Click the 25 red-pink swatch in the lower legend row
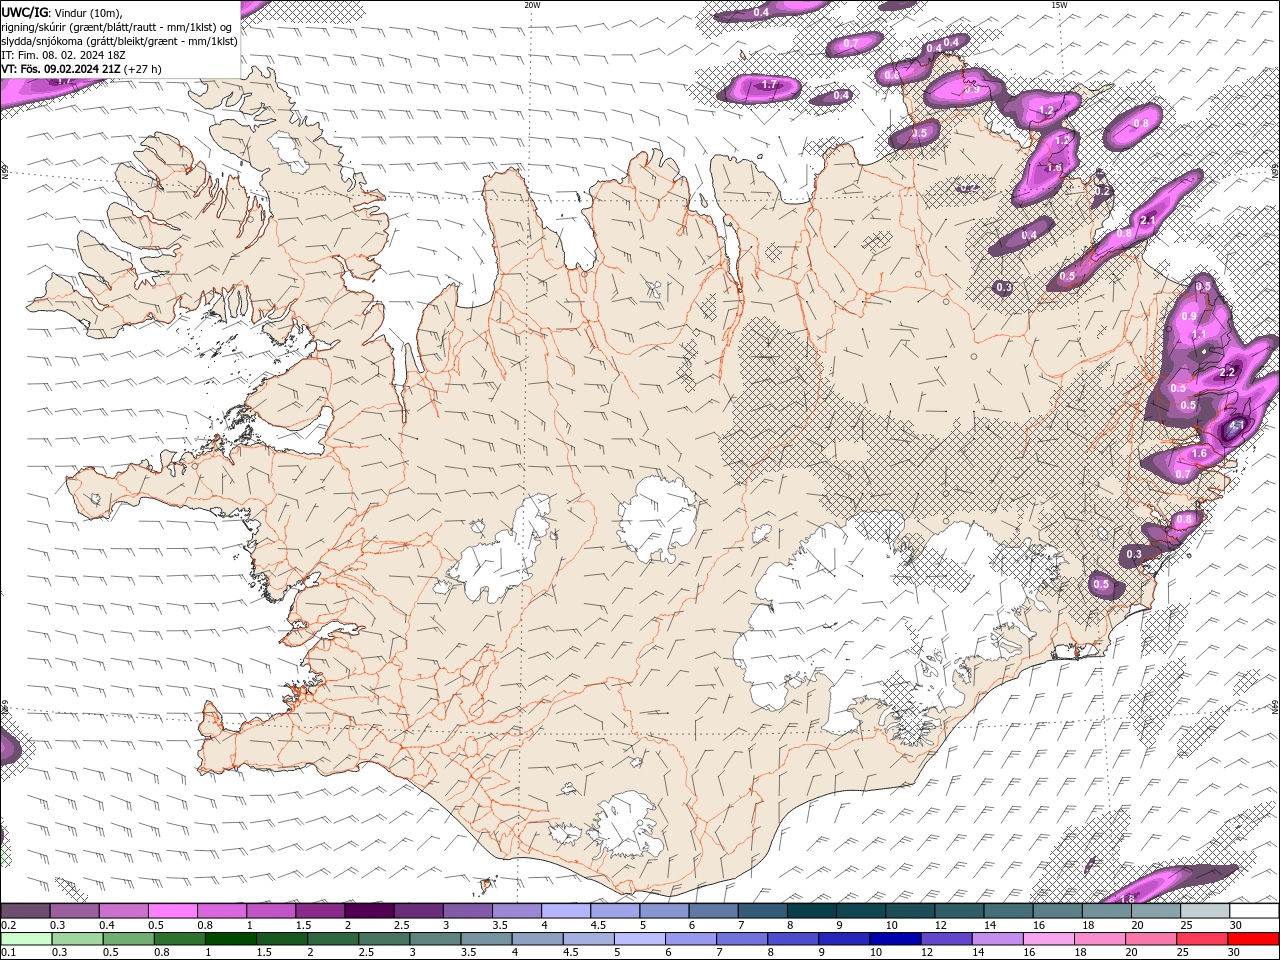 (x=1201, y=939)
